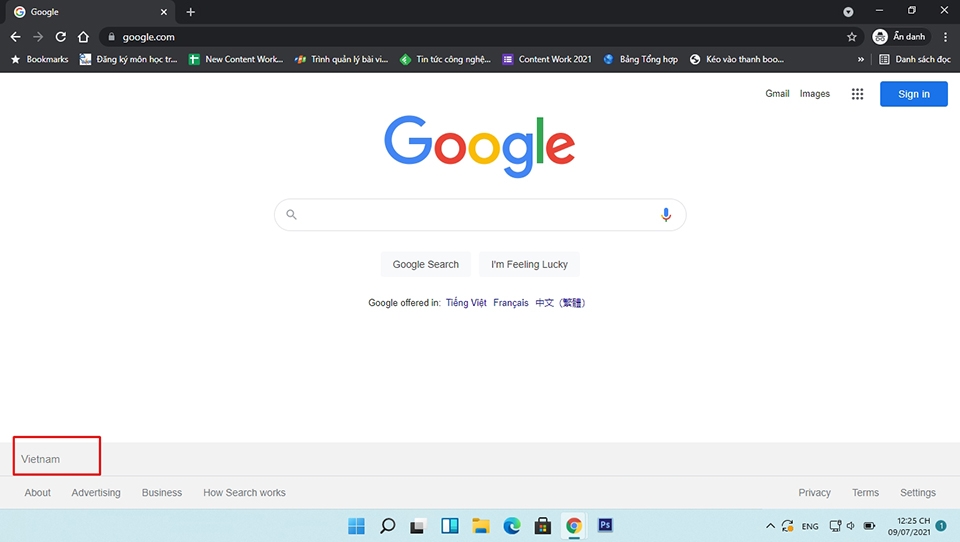Open network display tray icon
The image size is (960, 542).
click(834, 525)
